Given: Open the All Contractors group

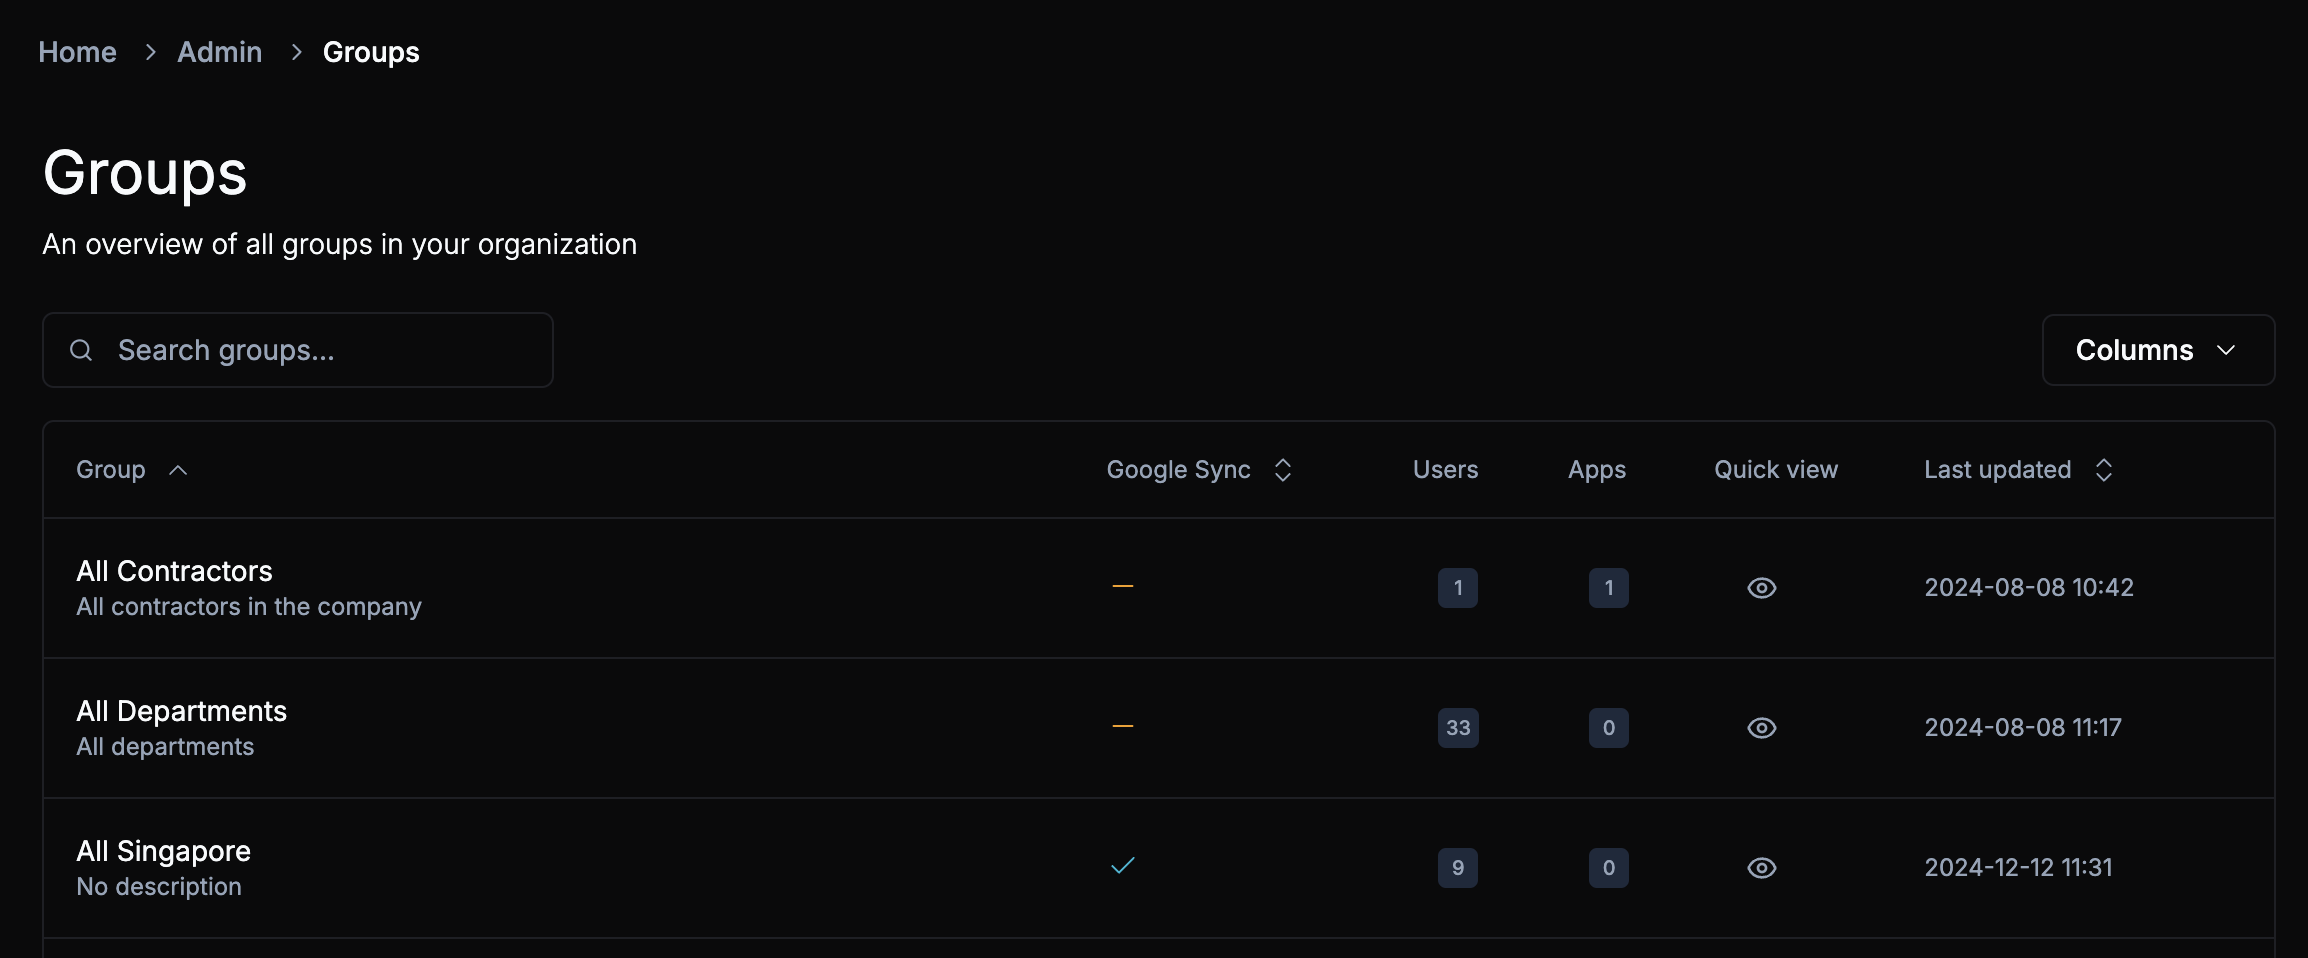Looking at the screenshot, I should tap(174, 571).
